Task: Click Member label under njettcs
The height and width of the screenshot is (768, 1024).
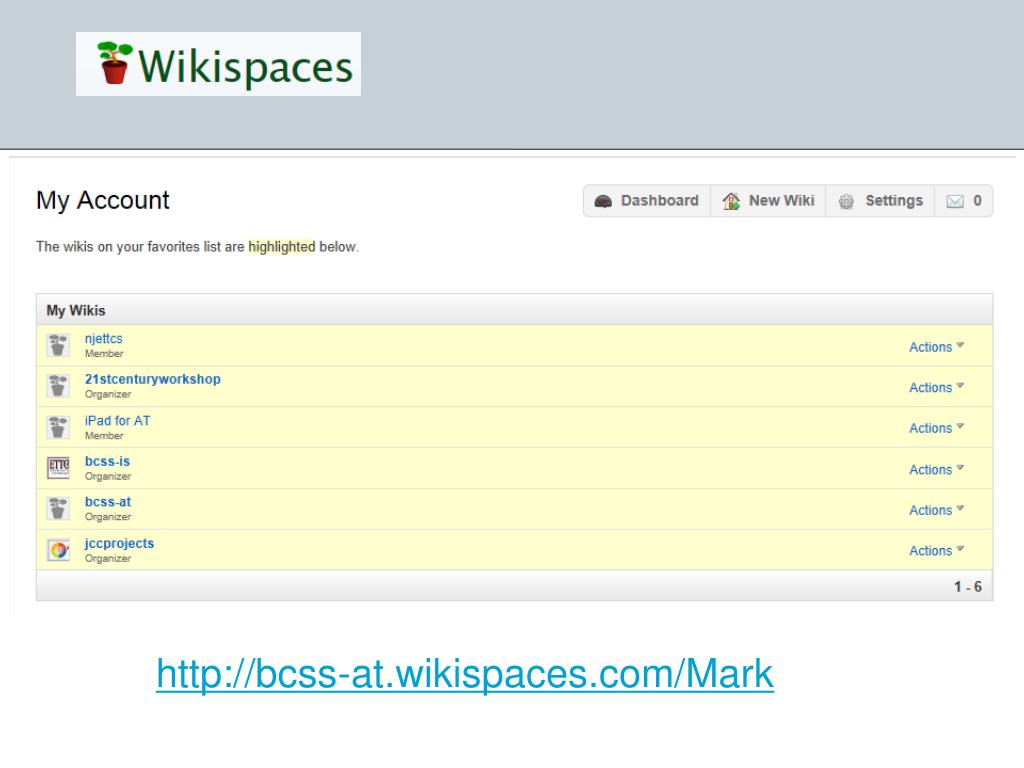Action: (x=104, y=353)
